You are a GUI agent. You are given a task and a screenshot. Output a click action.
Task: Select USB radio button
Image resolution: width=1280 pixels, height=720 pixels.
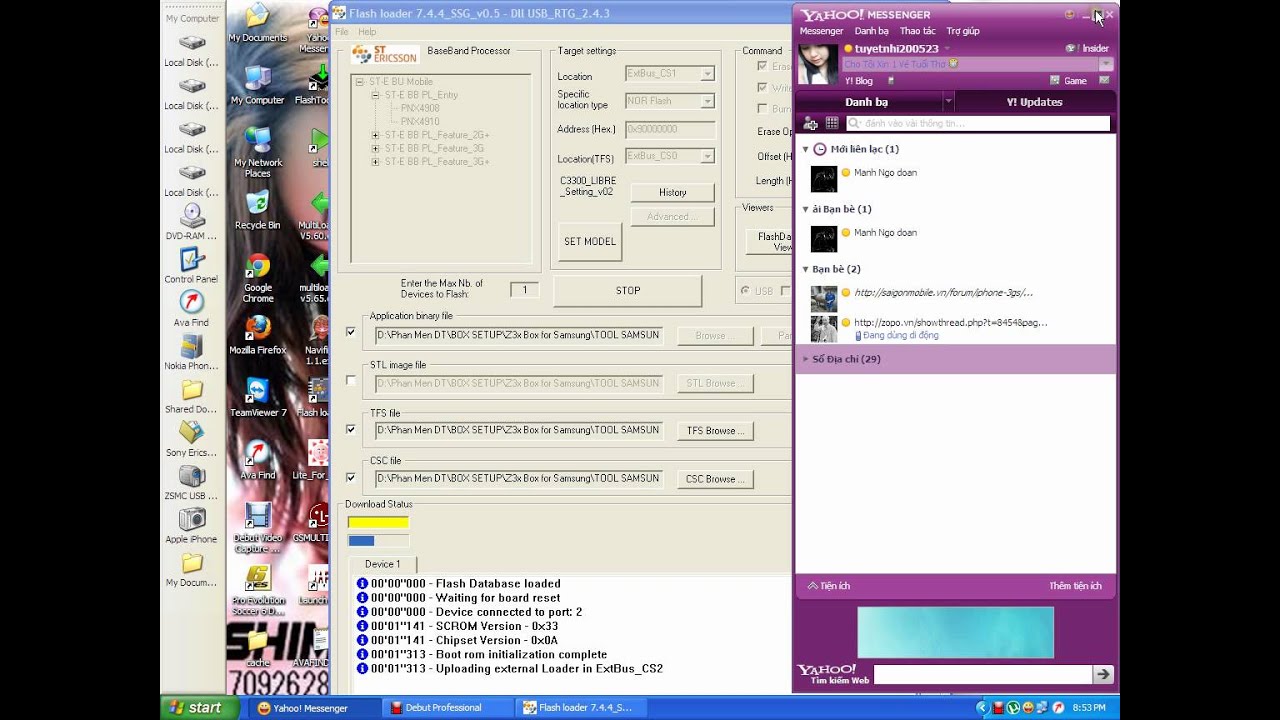click(x=746, y=291)
